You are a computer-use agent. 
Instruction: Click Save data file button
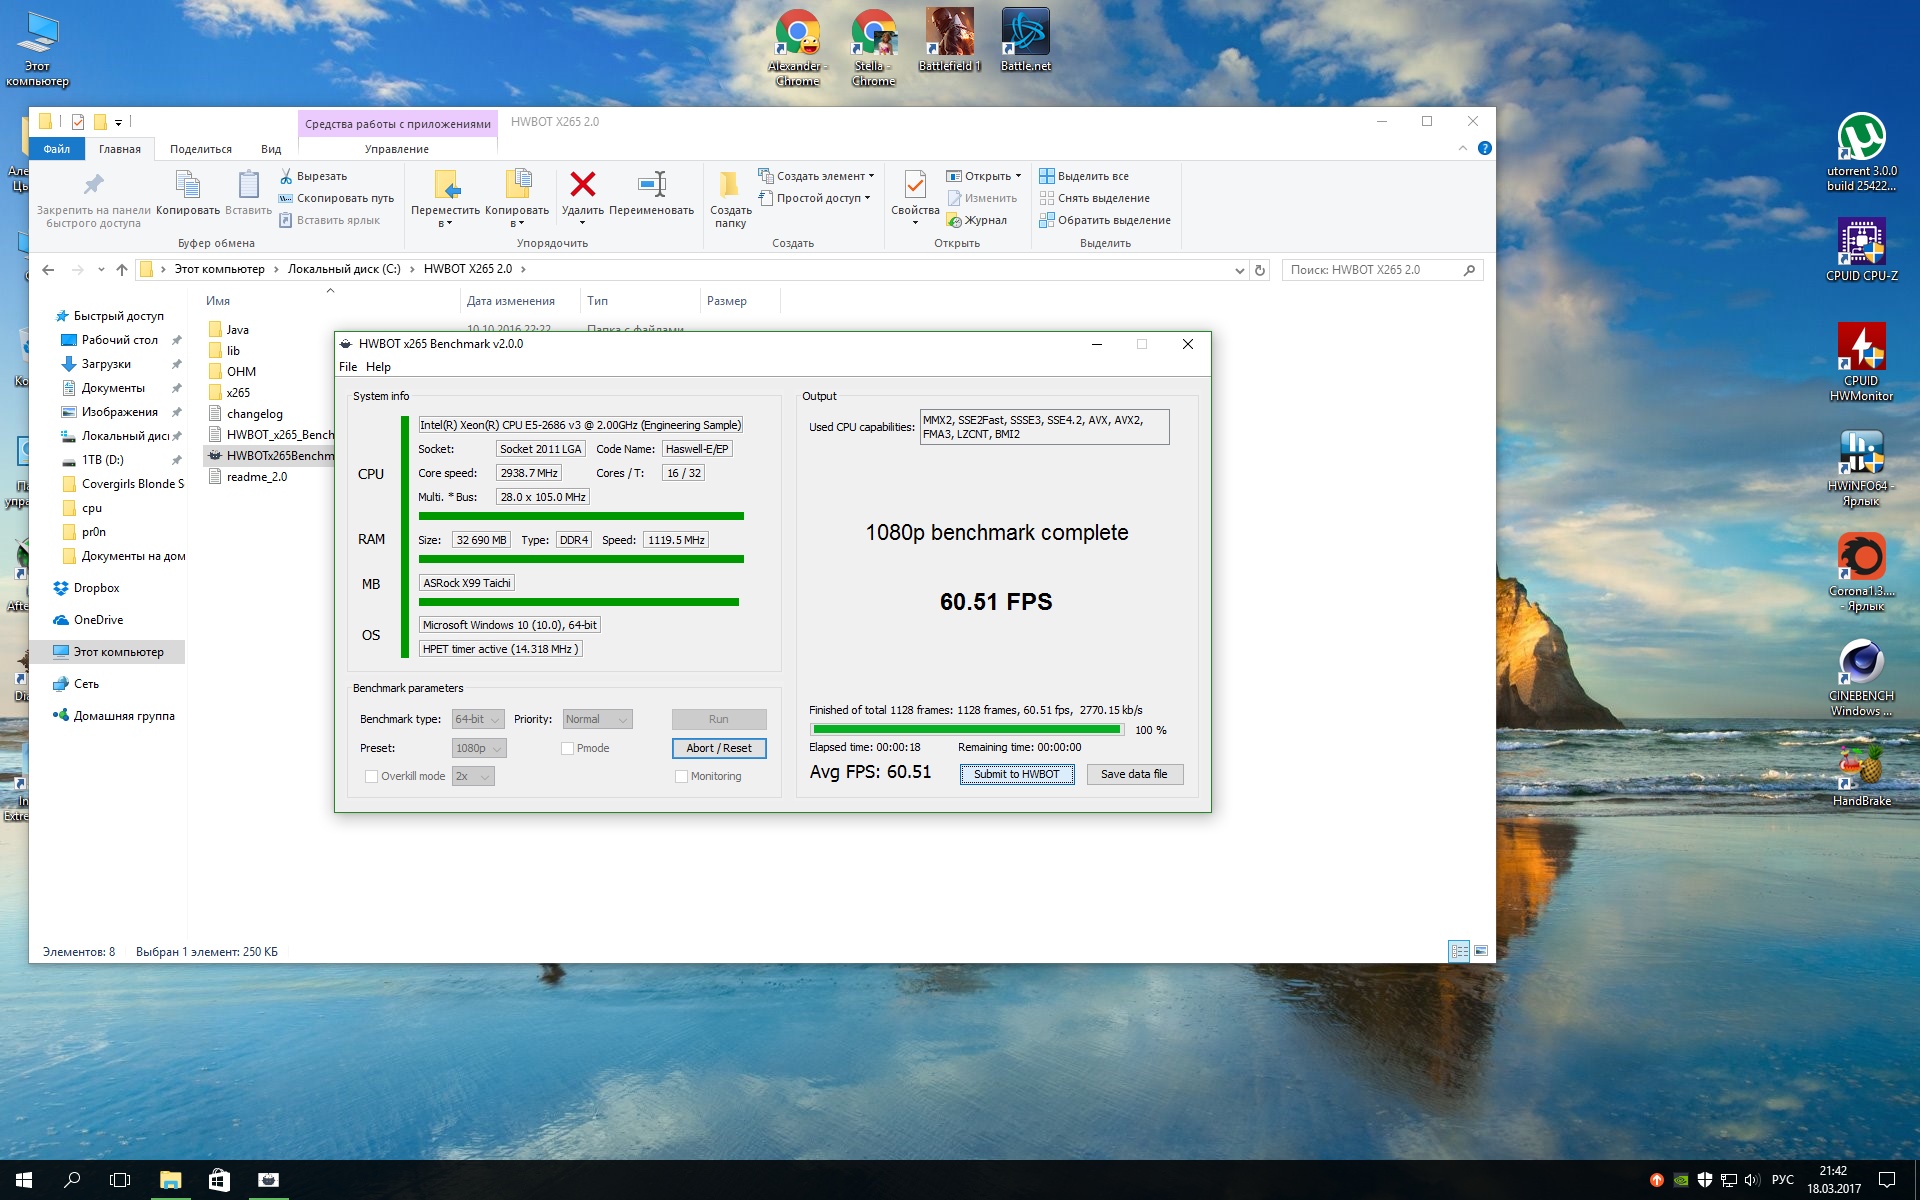1134,774
